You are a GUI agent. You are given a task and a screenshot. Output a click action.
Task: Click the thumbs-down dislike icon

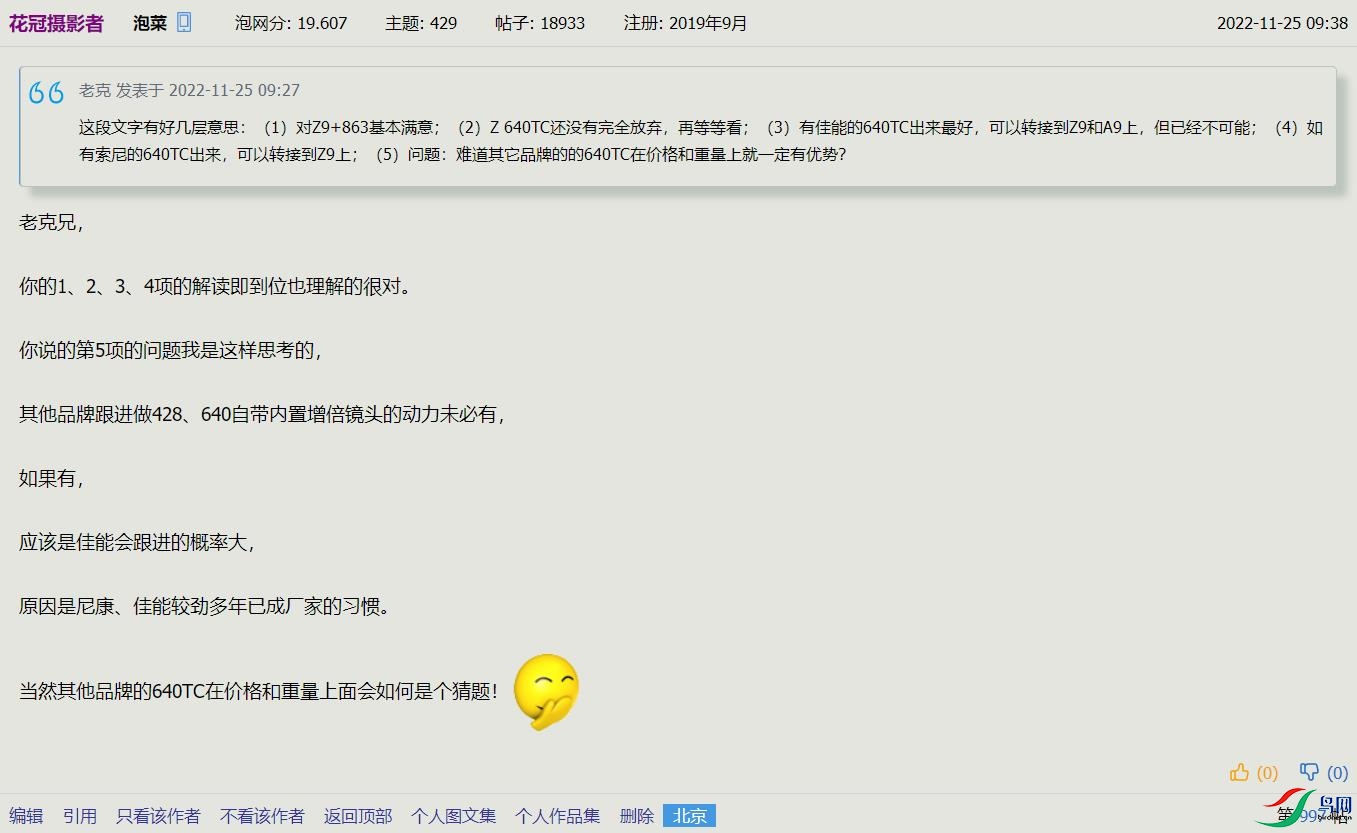(x=1309, y=772)
